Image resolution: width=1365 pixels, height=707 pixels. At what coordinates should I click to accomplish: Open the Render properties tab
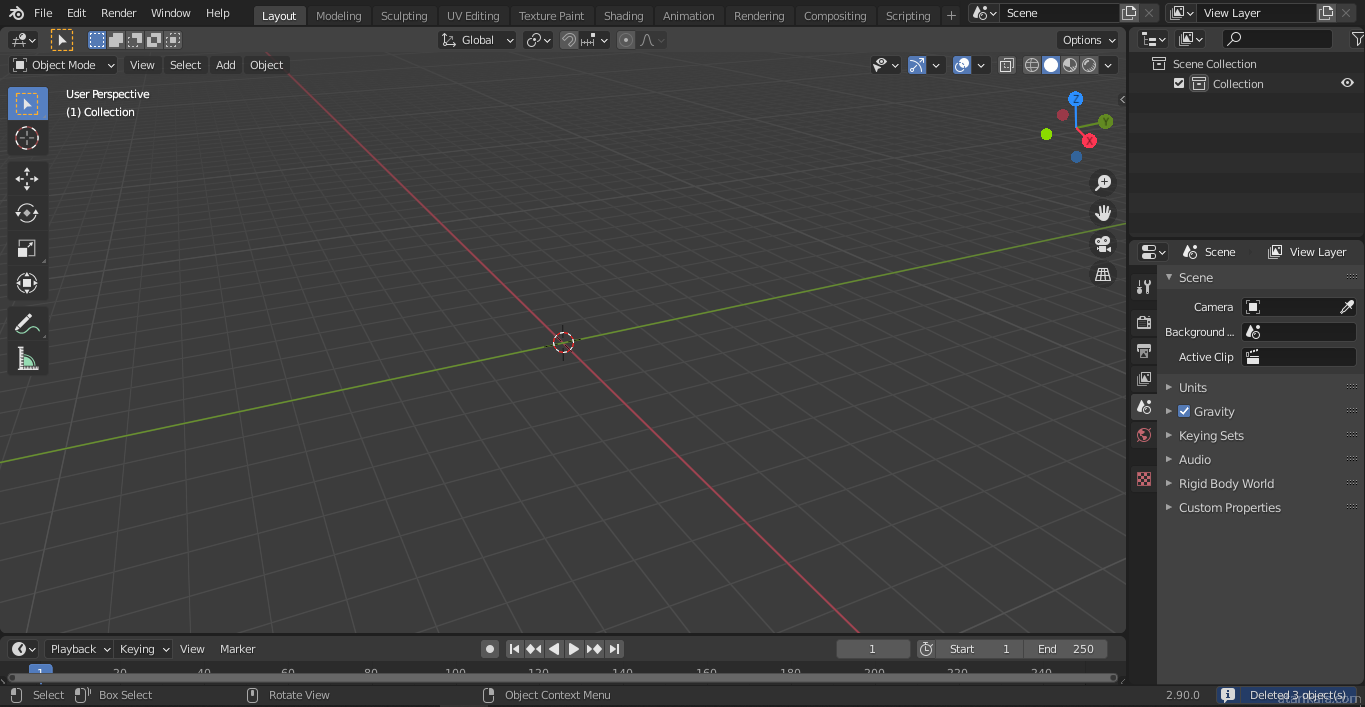point(1144,322)
